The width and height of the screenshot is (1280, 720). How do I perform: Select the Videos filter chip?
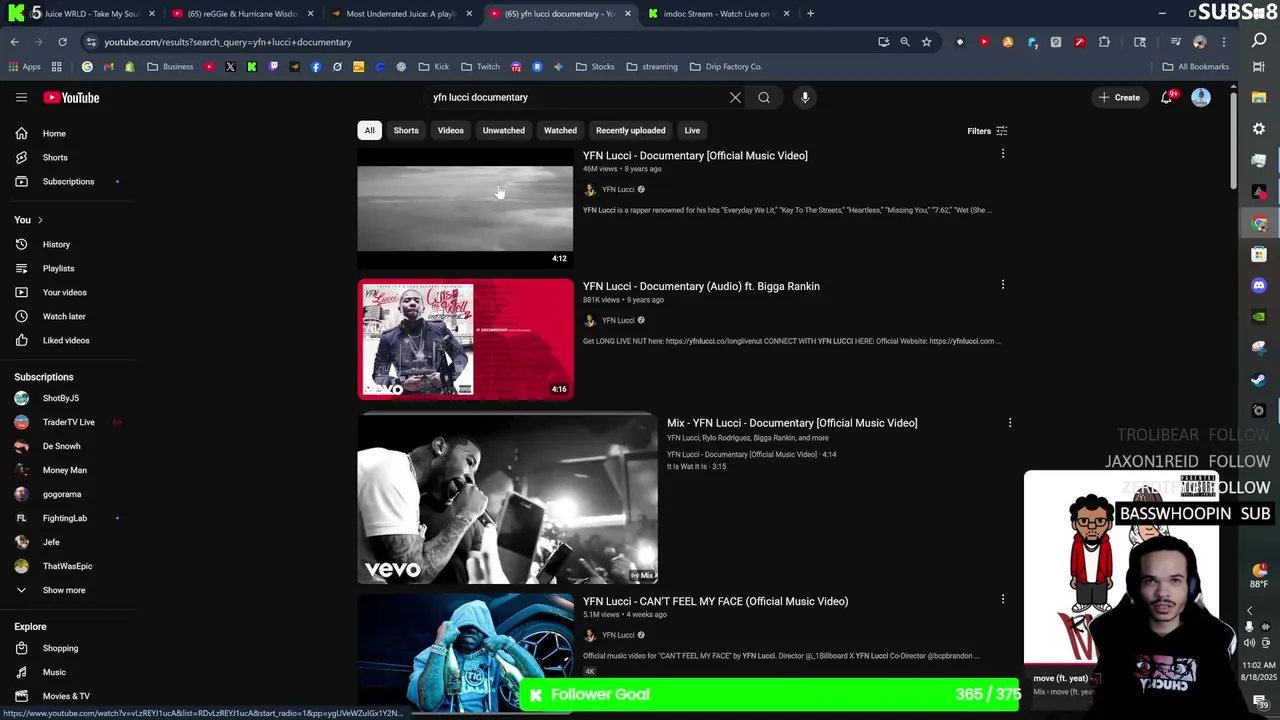click(x=450, y=130)
